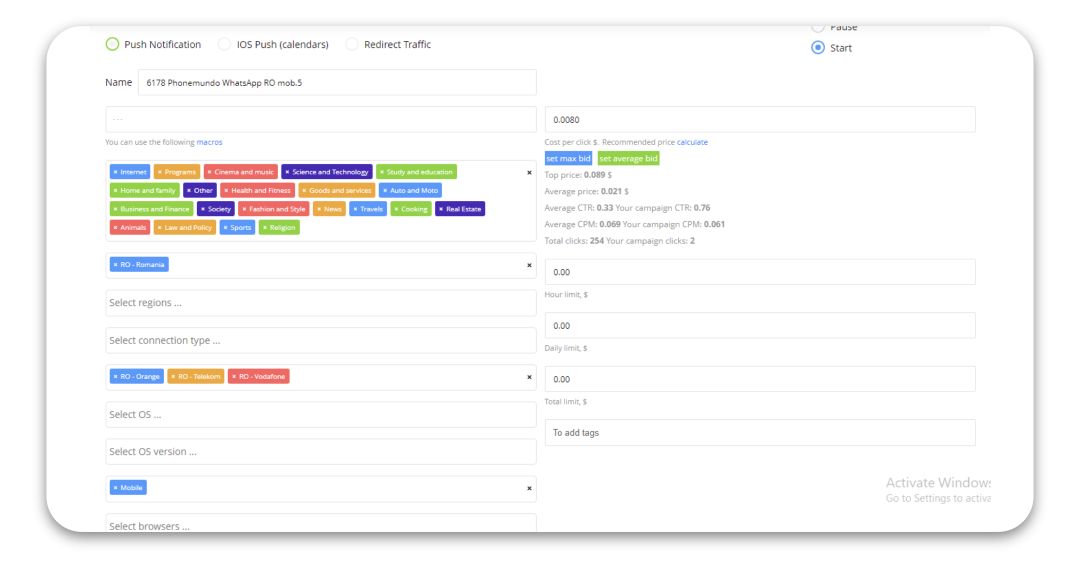Click the campaign Name input field

pyautogui.click(x=337, y=82)
